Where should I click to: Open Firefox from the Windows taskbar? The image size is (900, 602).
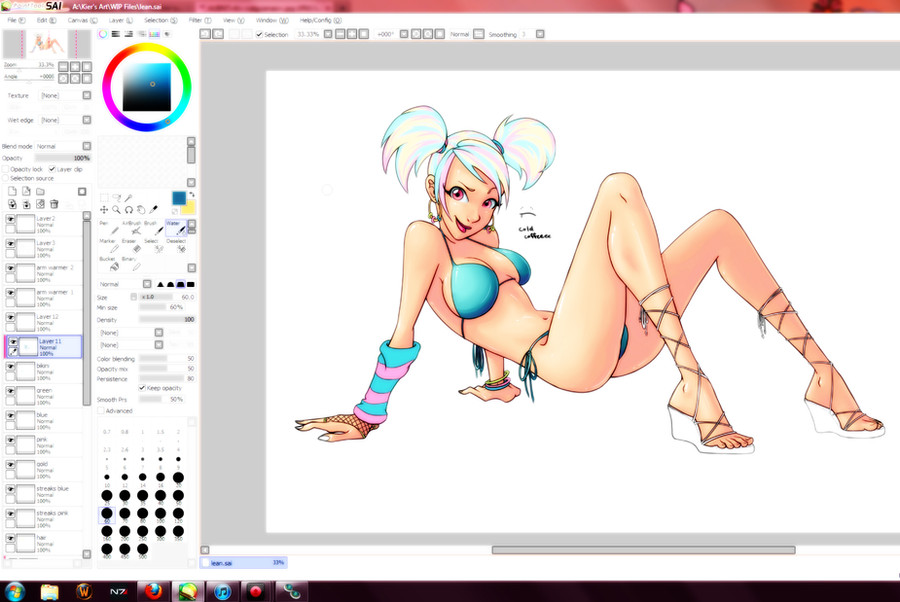153,591
